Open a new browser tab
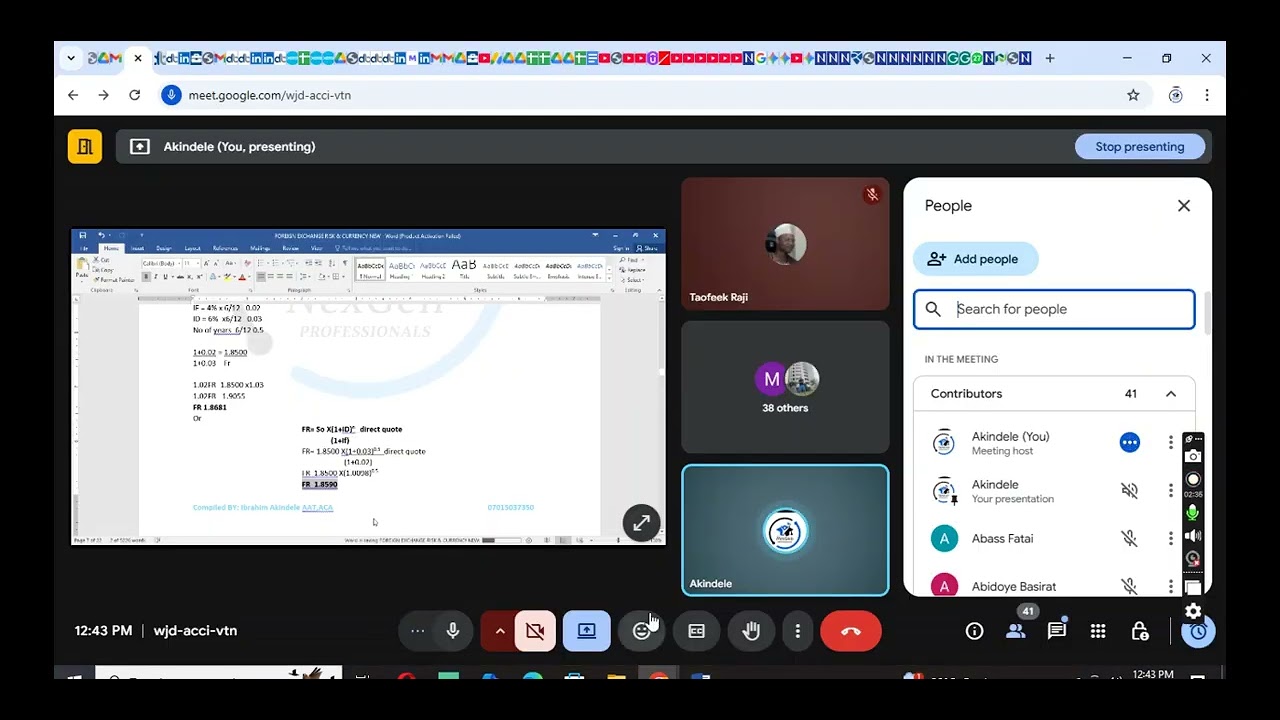This screenshot has height=720, width=1280. point(1049,58)
